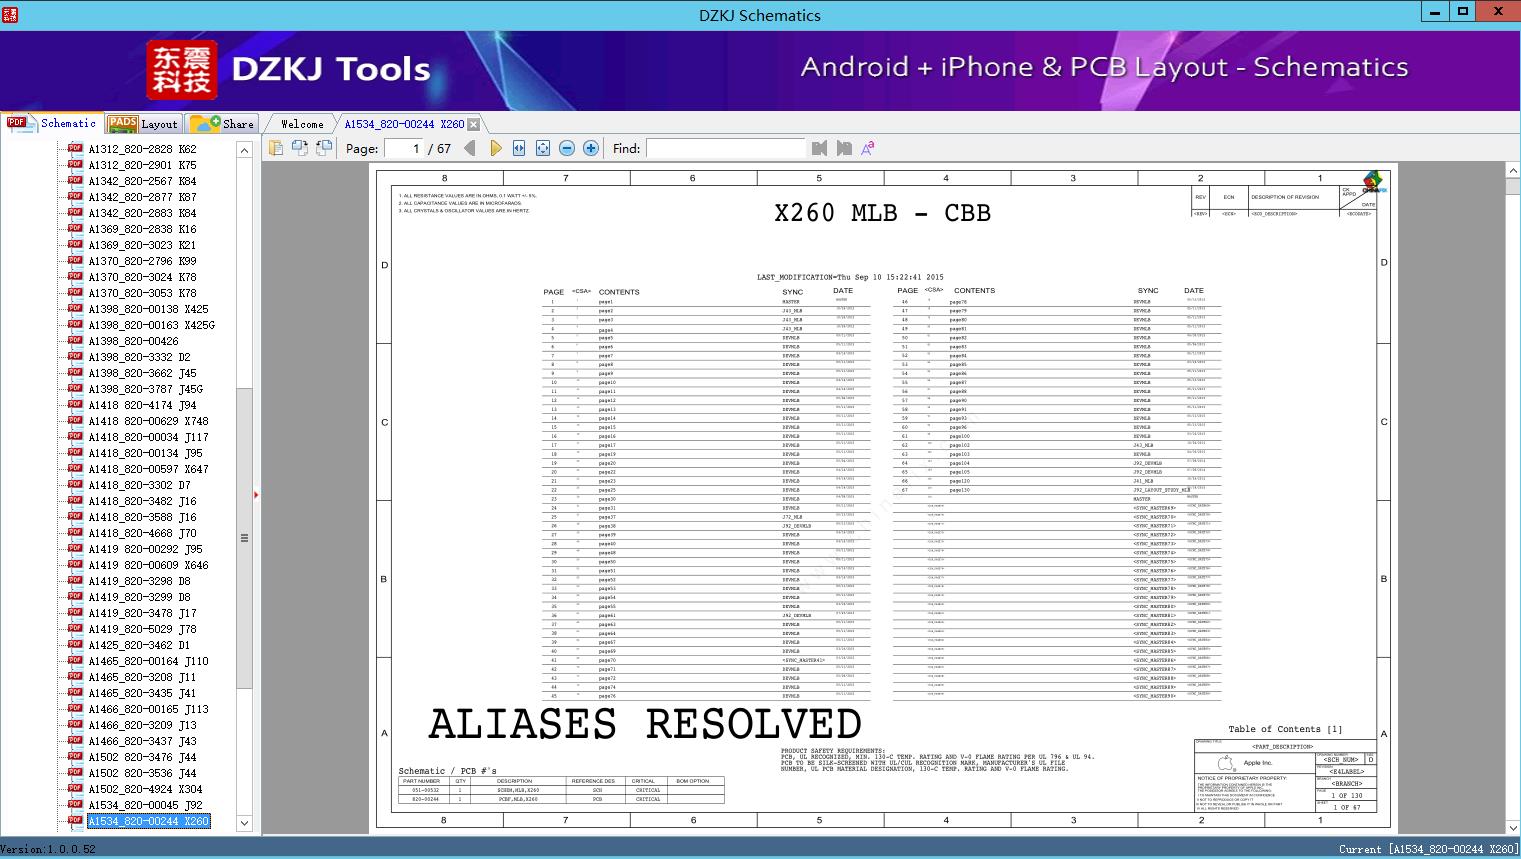Click the page number input field

point(403,148)
